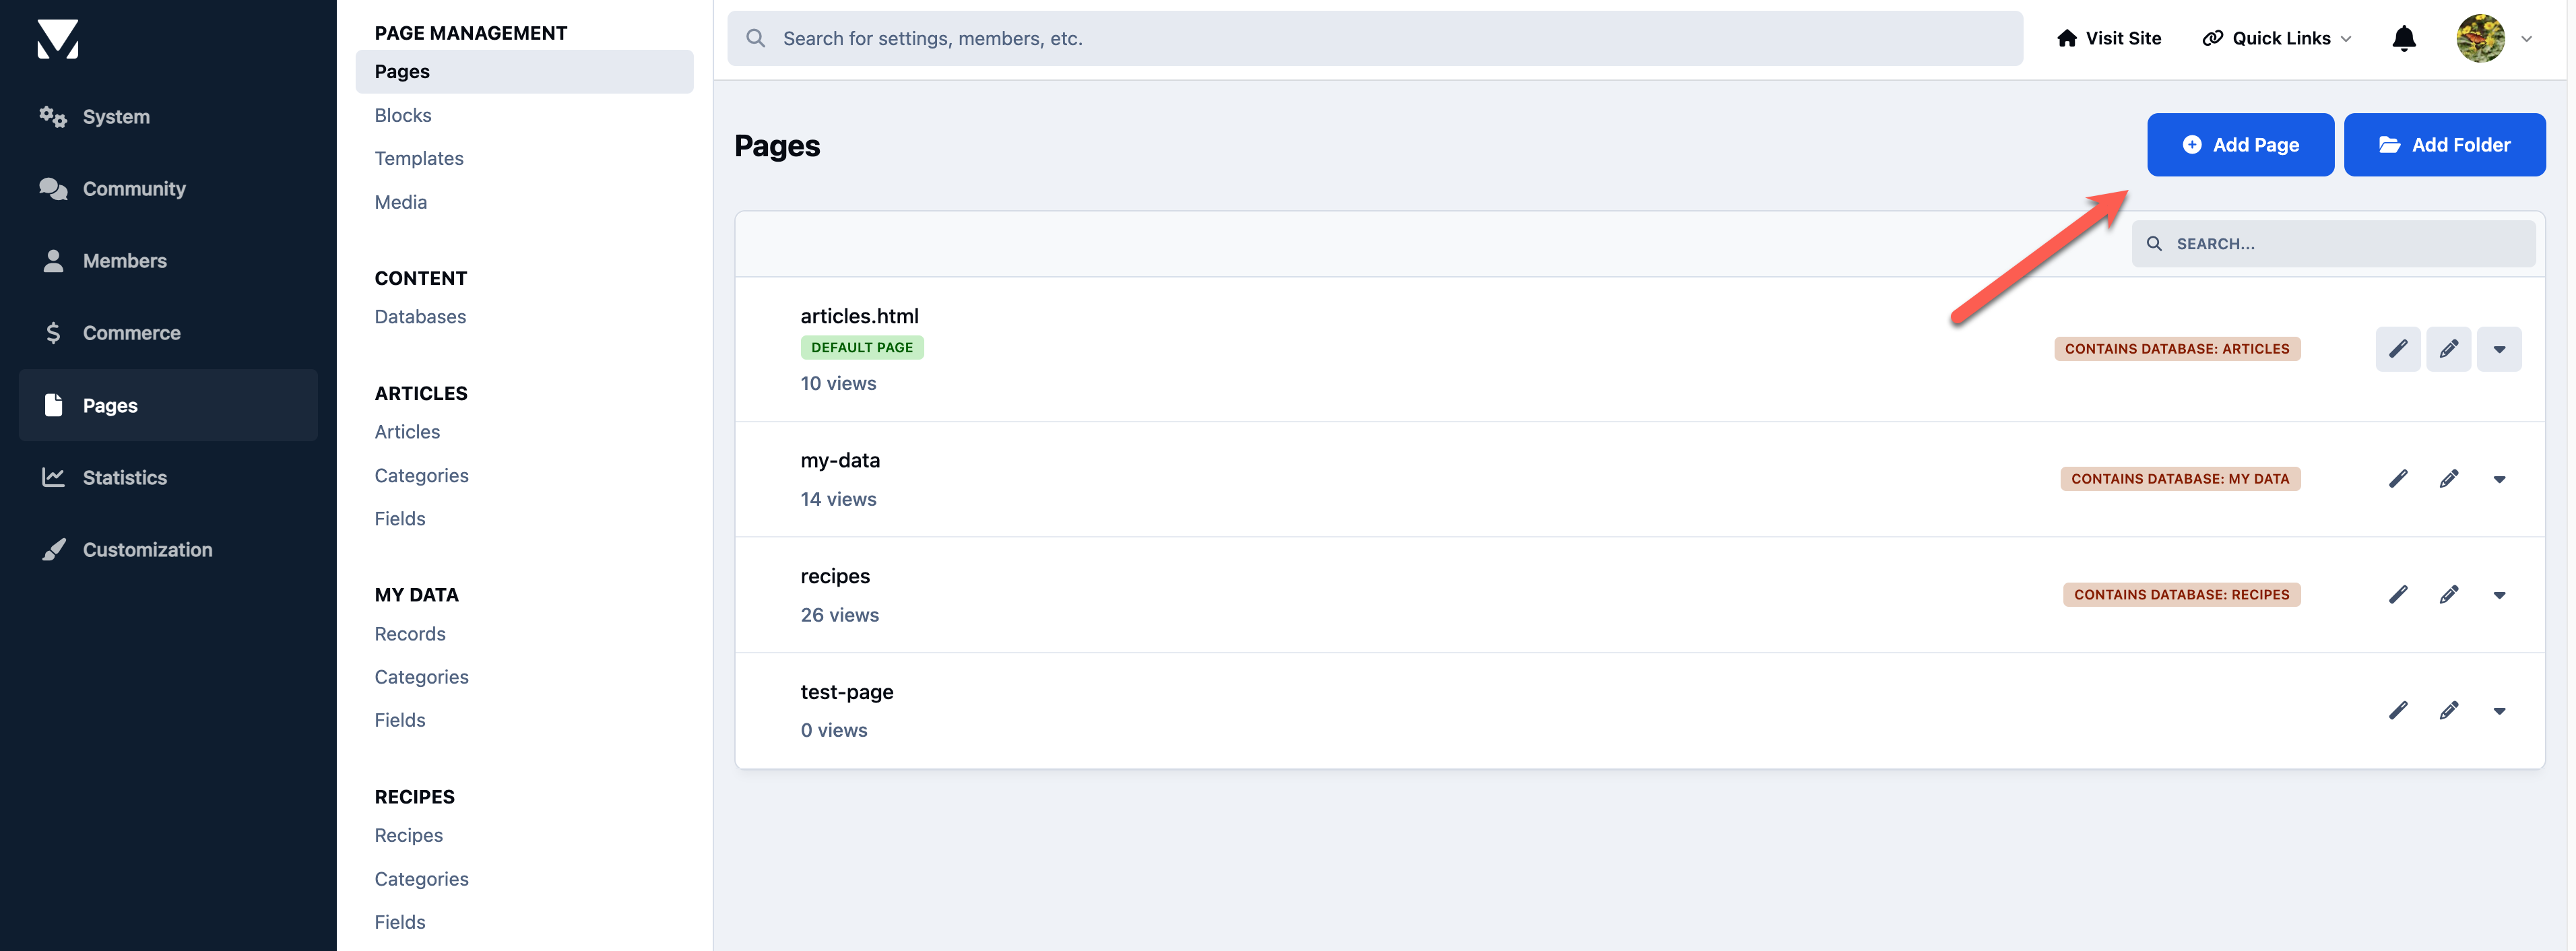The width and height of the screenshot is (2576, 951).
Task: Go to the Members section
Action: pos(168,261)
